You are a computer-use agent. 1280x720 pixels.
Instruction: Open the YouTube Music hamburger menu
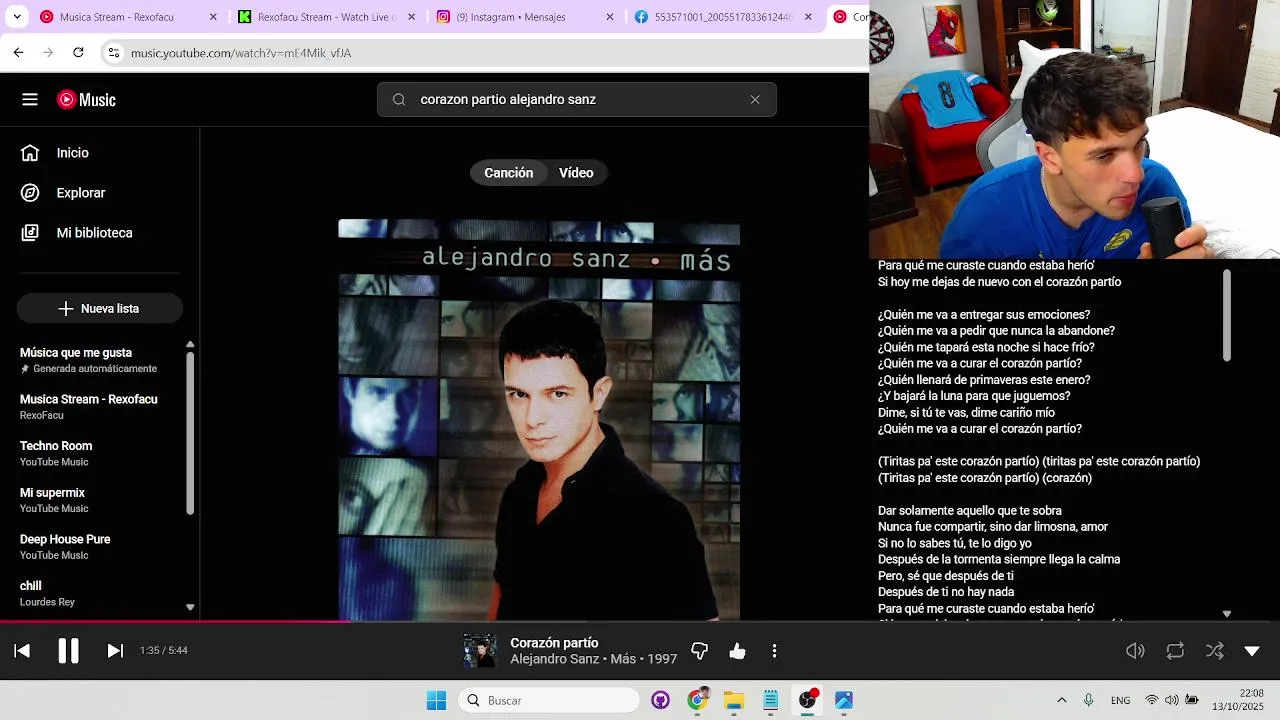pos(30,99)
